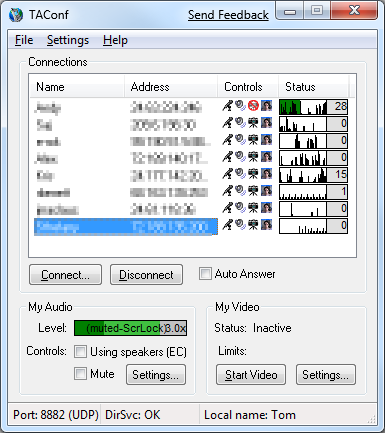Open the File menu
This screenshot has width=385, height=433.
[24, 40]
